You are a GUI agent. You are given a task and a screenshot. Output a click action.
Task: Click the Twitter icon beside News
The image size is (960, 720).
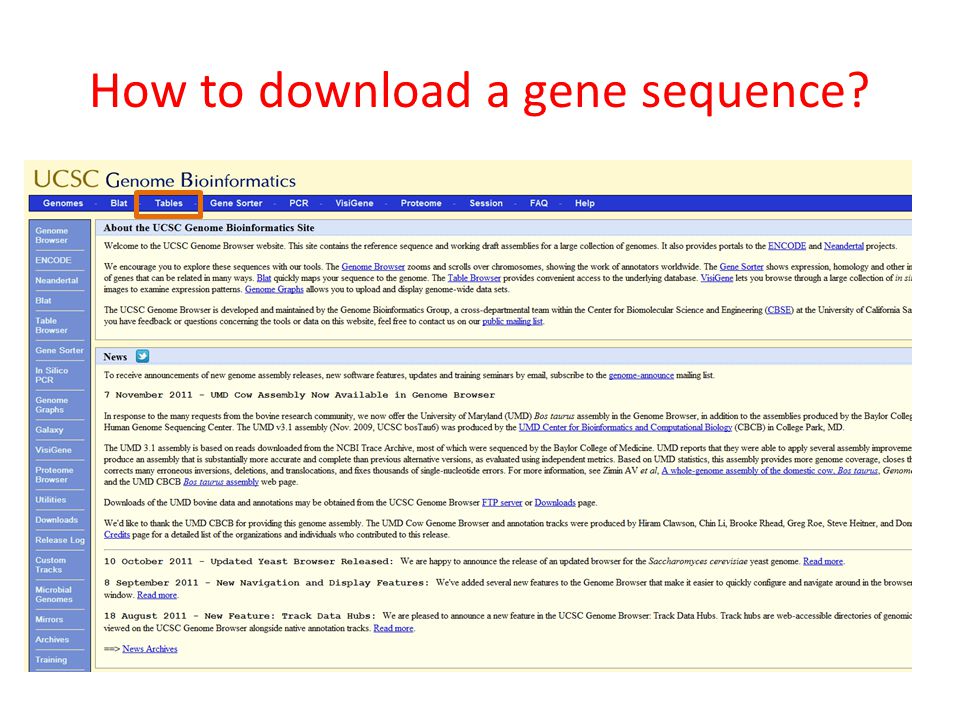coord(143,356)
